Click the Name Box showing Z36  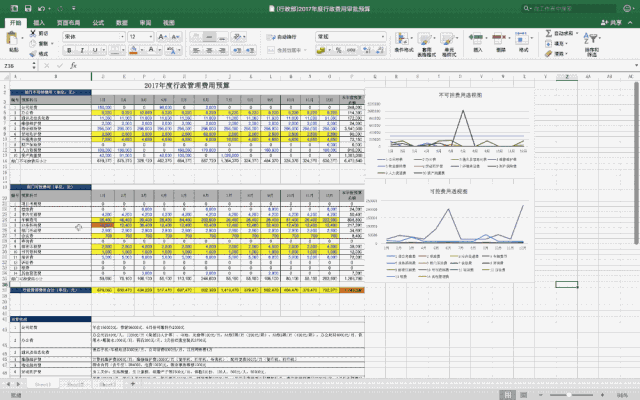point(16,66)
